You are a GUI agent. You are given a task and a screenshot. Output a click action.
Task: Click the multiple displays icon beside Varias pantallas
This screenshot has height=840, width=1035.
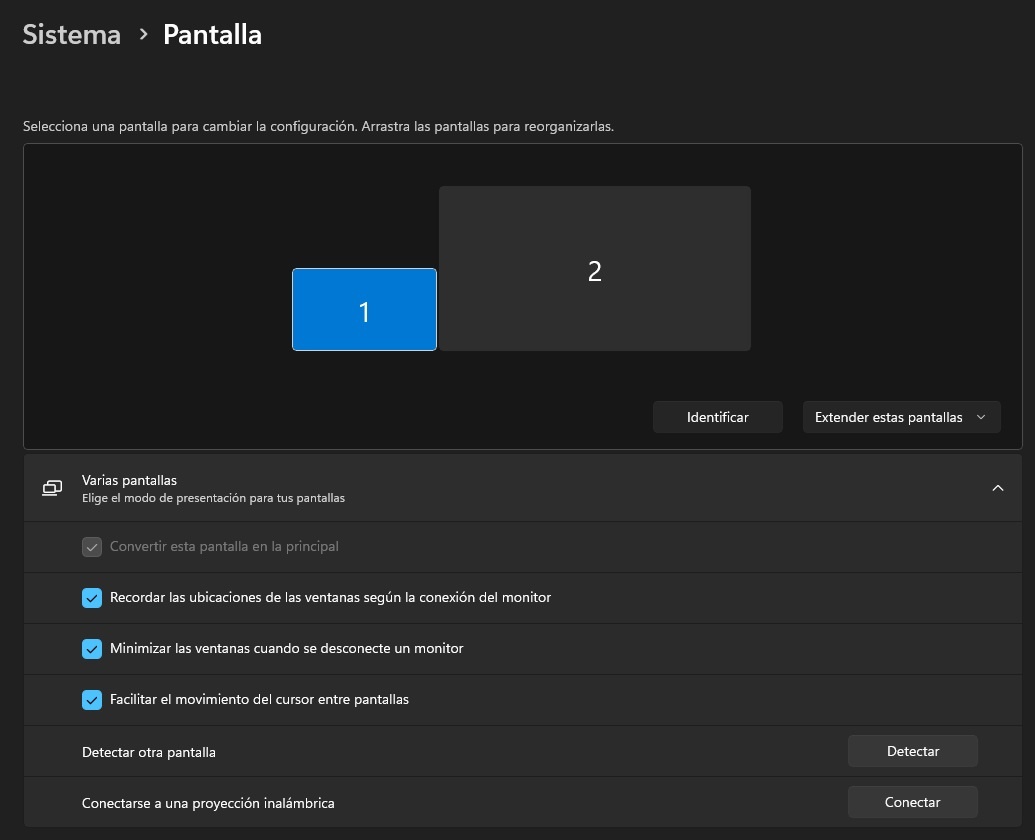click(51, 487)
